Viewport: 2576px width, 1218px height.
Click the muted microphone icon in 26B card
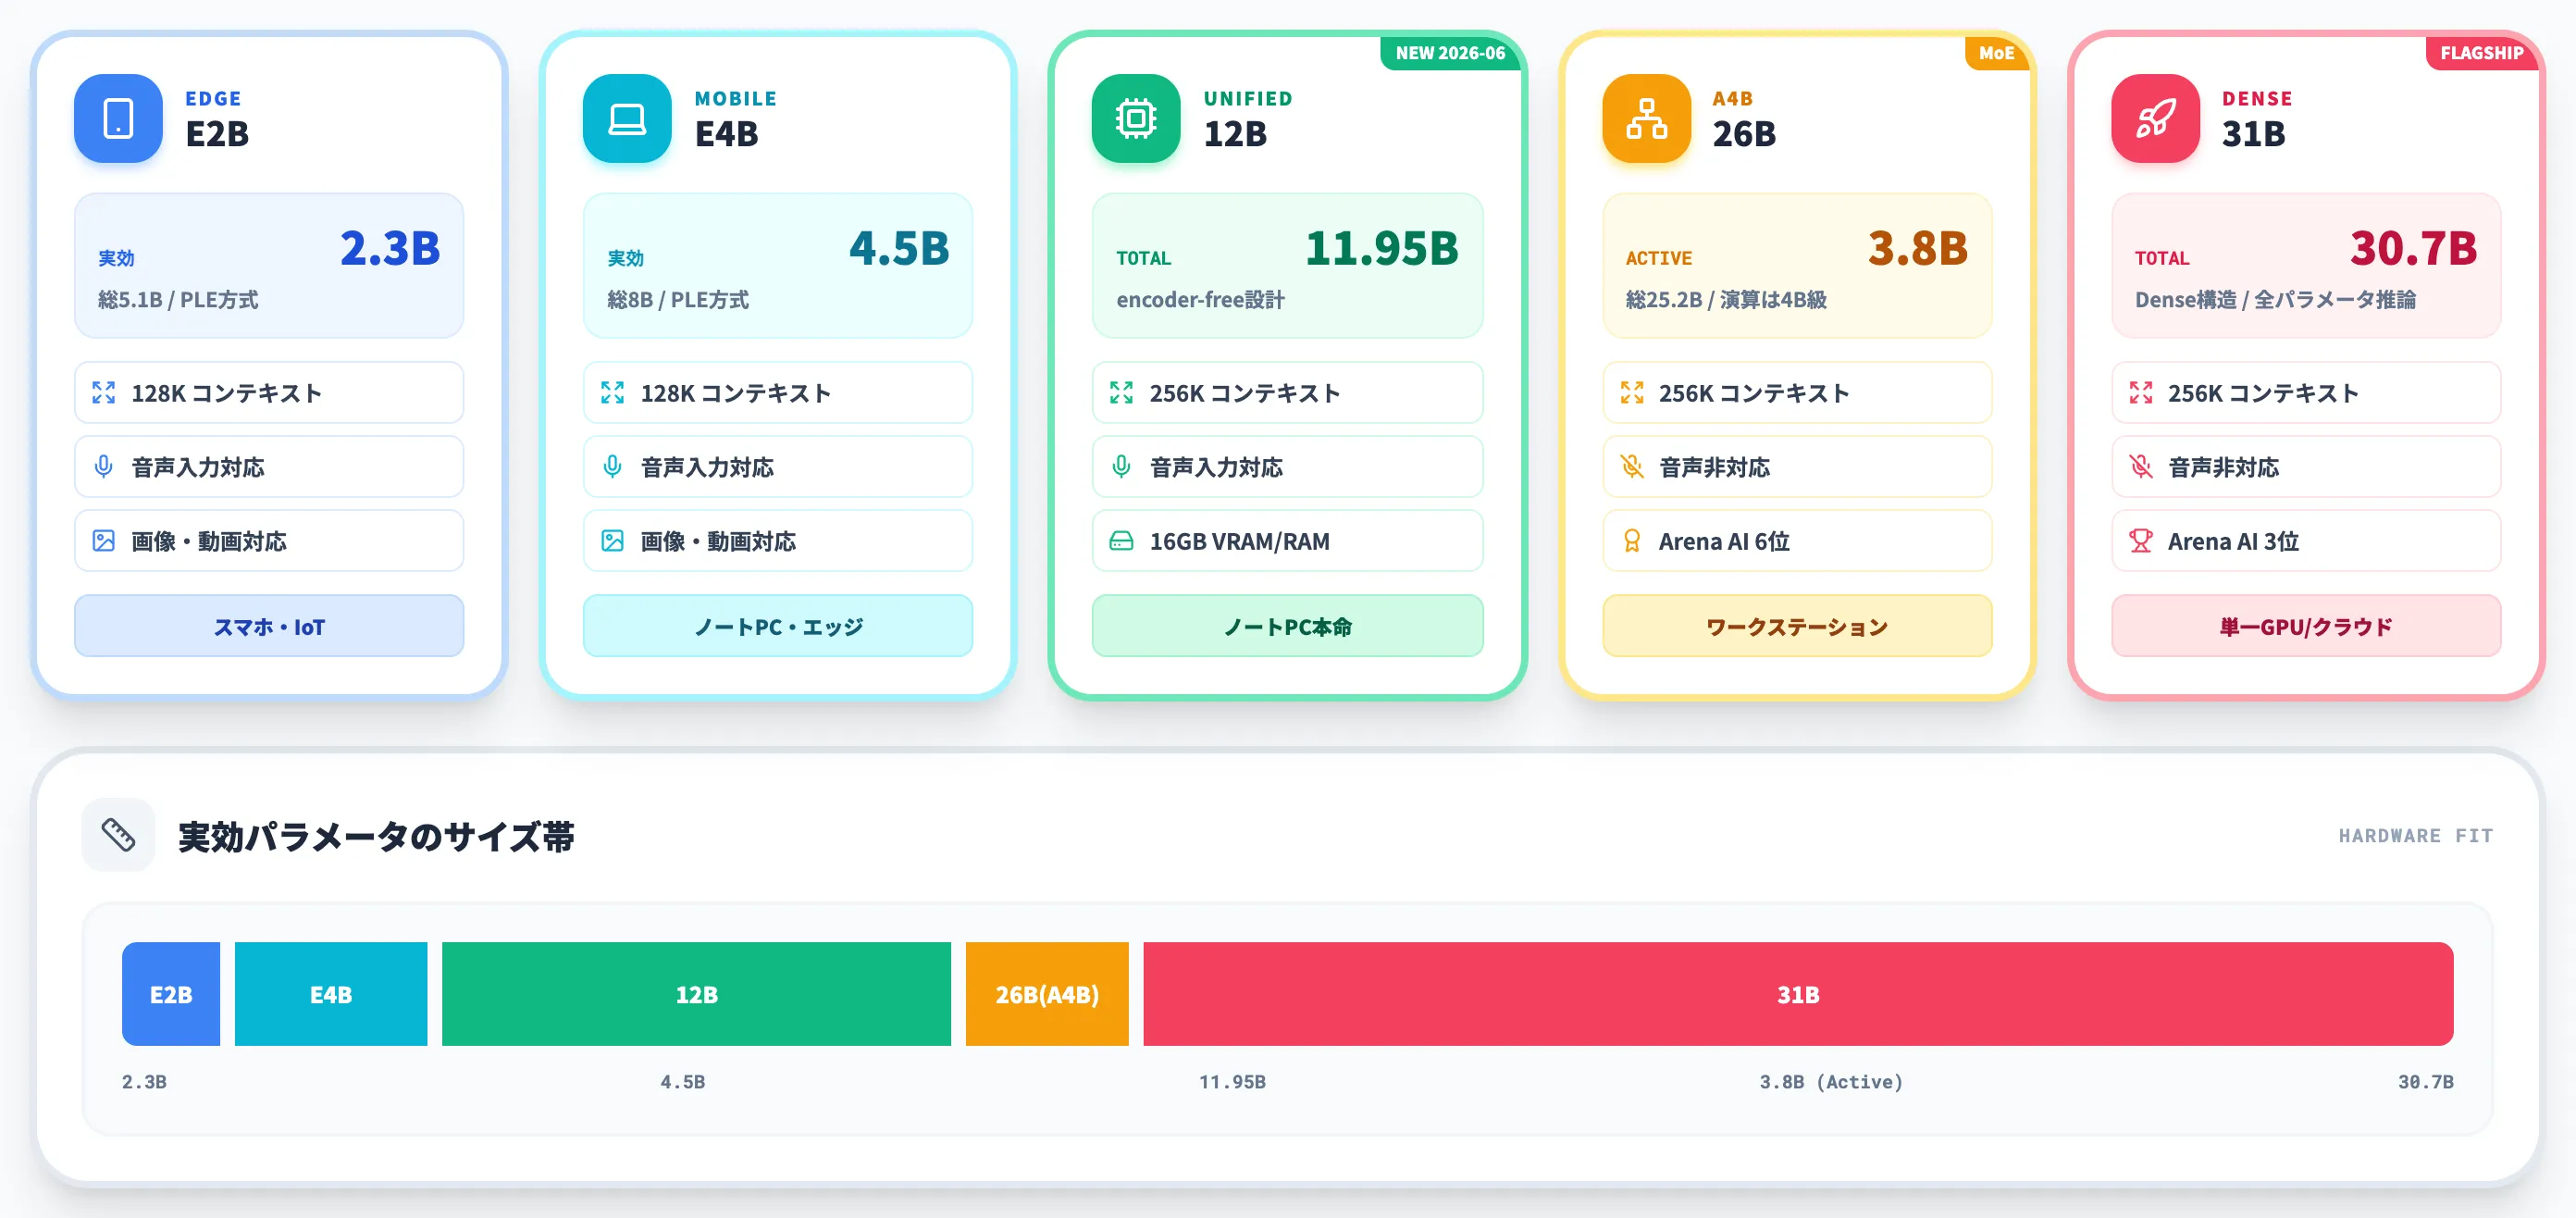(x=1632, y=467)
